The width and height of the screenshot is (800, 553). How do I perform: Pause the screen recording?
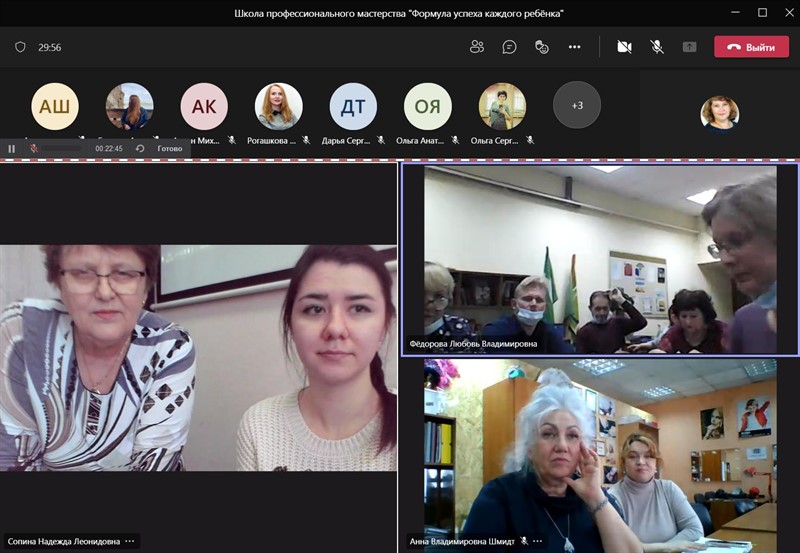12,148
